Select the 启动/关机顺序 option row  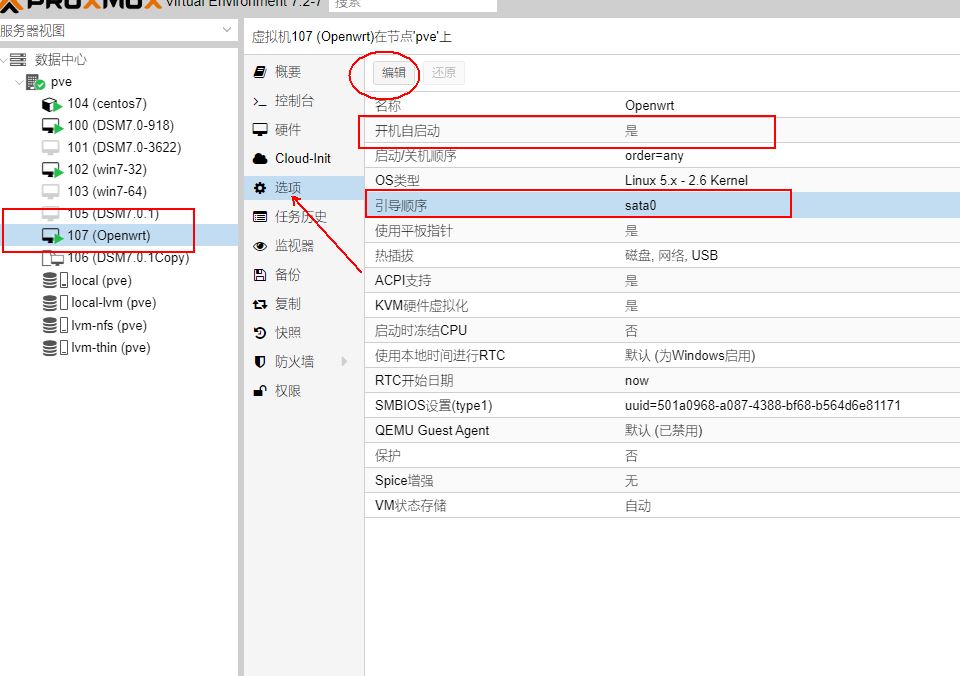click(662, 156)
